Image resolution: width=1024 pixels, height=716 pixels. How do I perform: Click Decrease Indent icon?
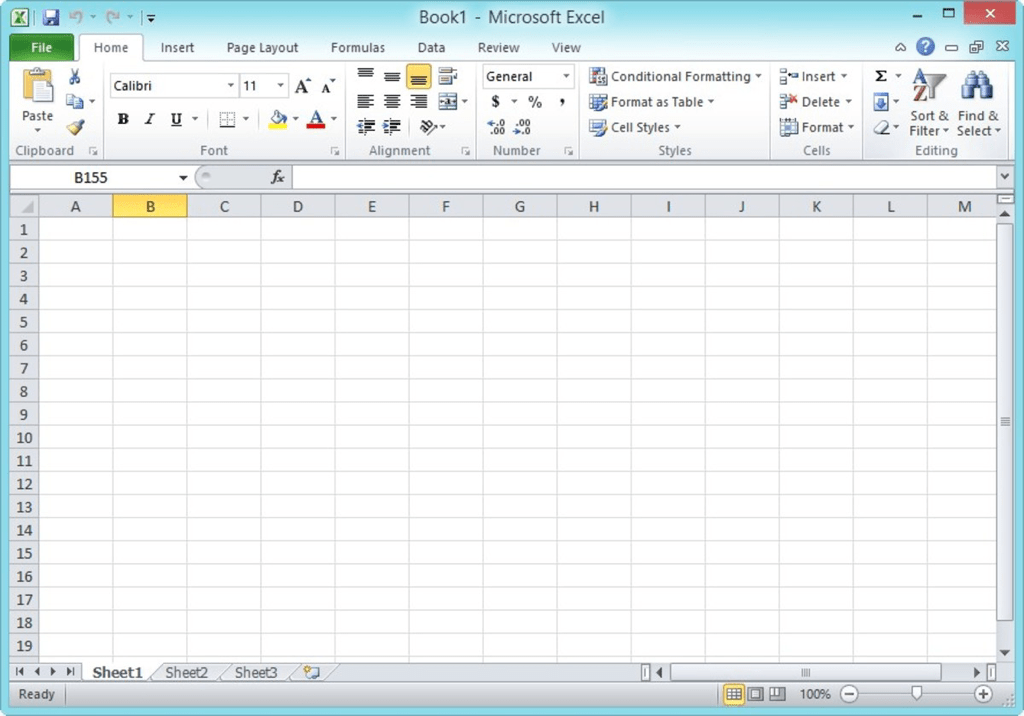pos(366,127)
